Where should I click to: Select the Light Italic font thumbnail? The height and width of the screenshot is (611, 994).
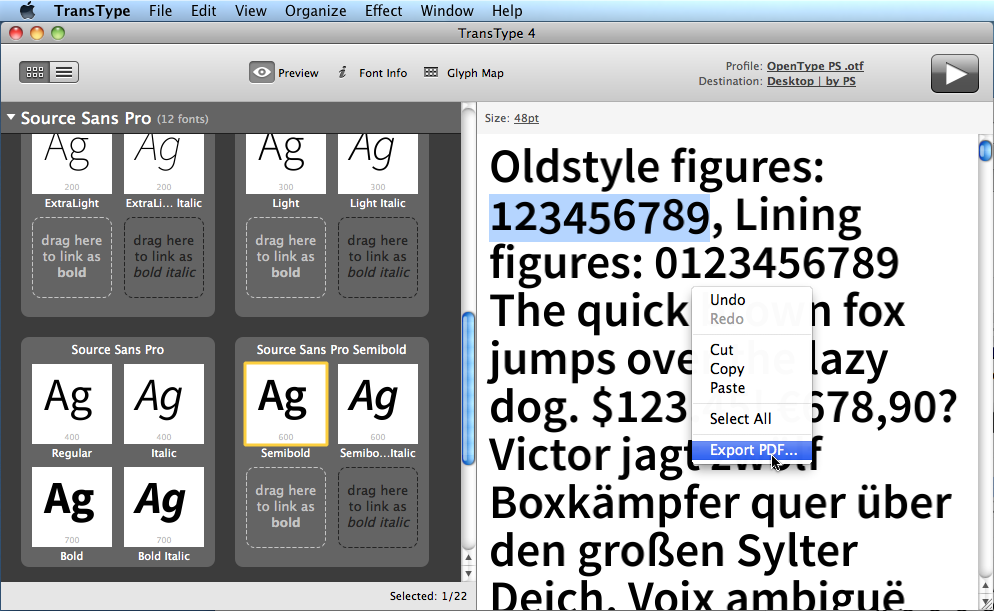coord(378,163)
